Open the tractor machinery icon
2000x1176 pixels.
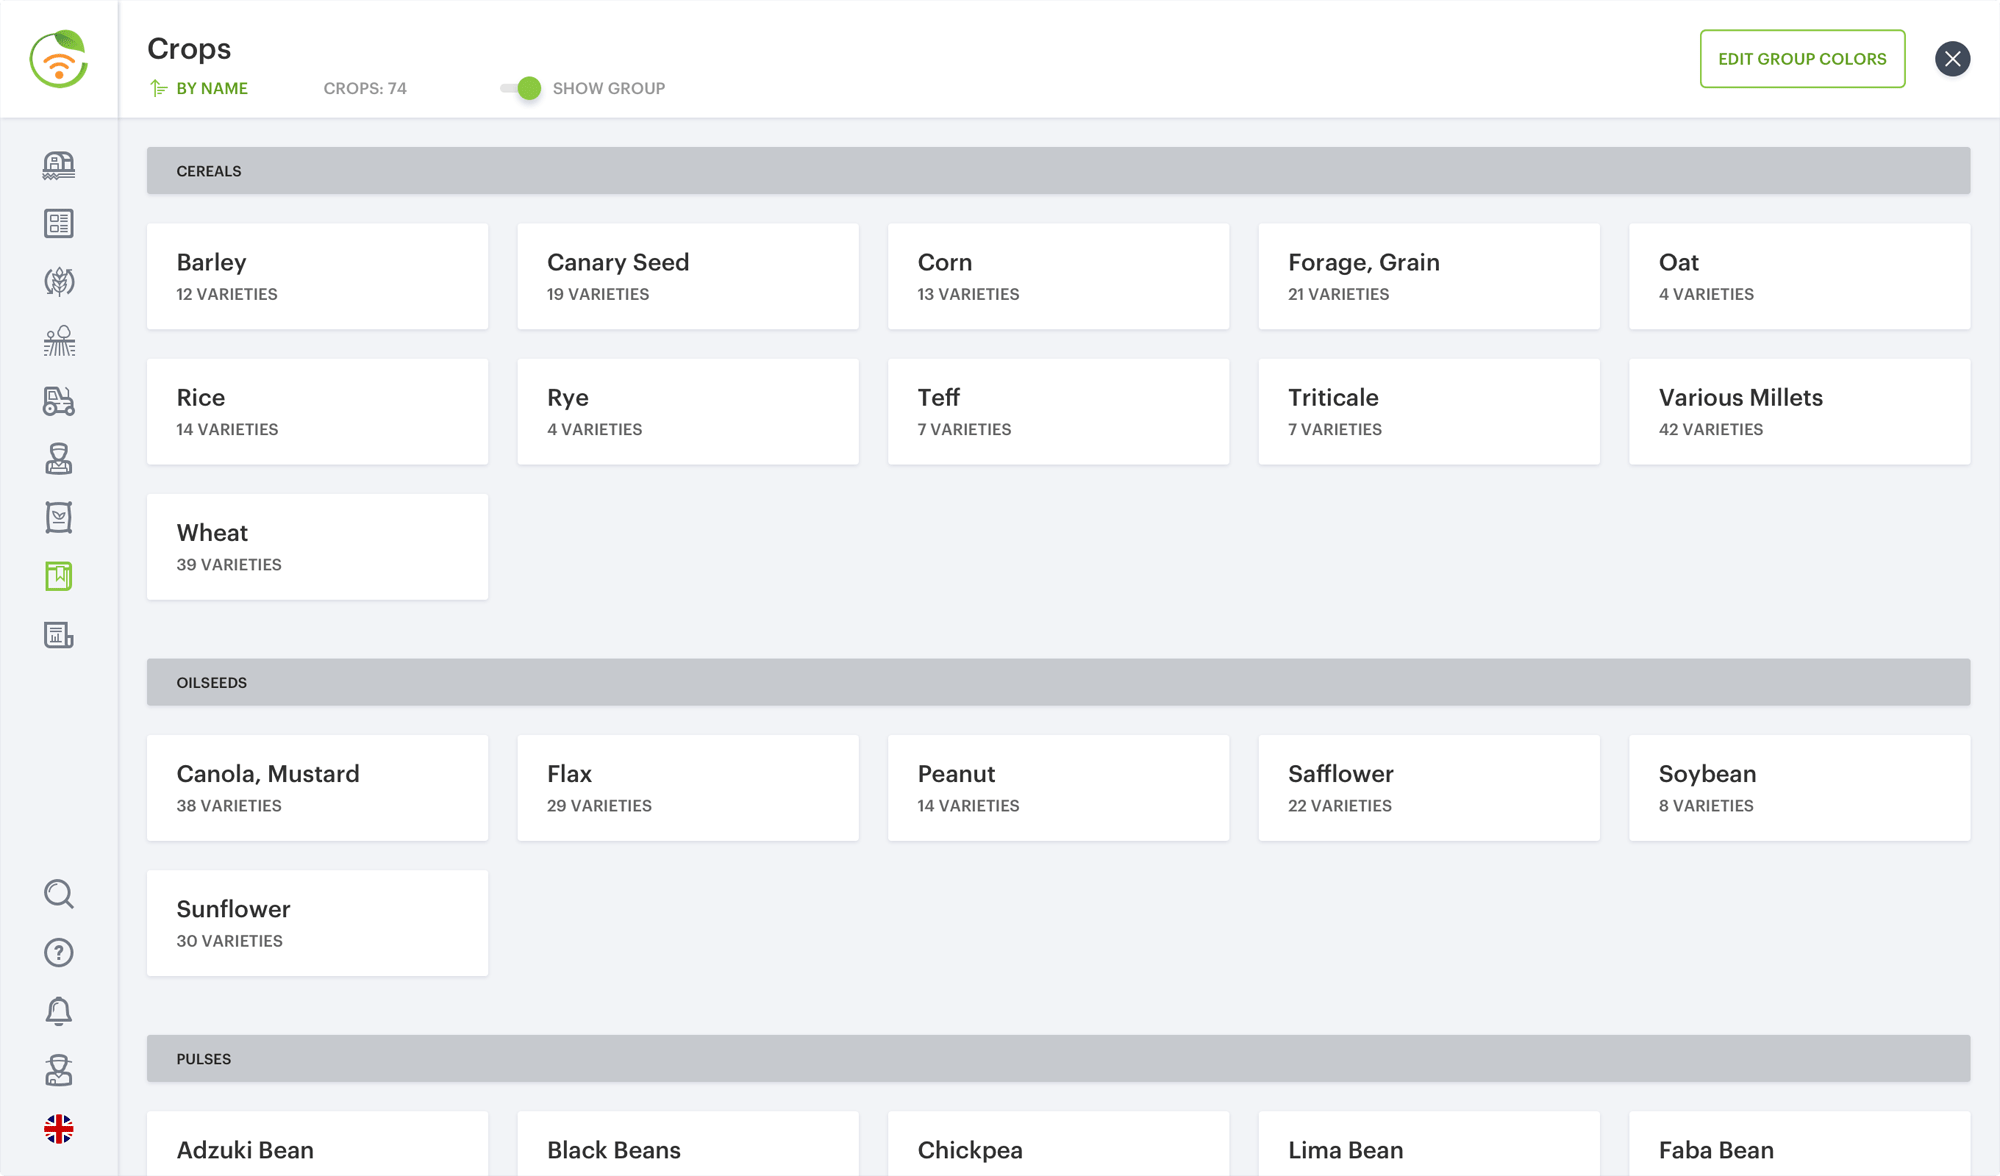[x=59, y=400]
